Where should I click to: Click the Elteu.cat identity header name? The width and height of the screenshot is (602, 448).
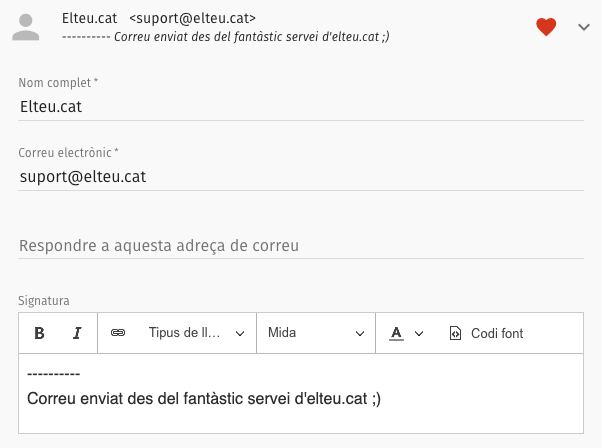coord(89,18)
